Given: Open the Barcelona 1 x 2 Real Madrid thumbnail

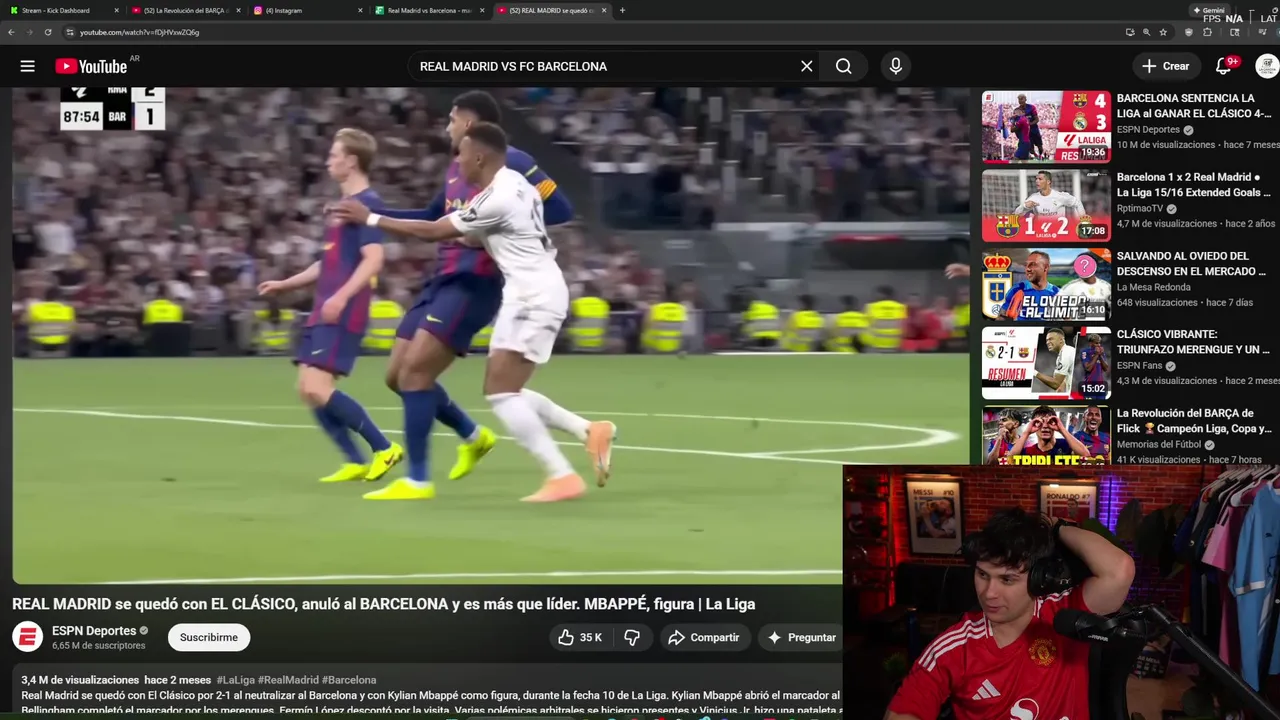Looking at the screenshot, I should [x=1046, y=206].
